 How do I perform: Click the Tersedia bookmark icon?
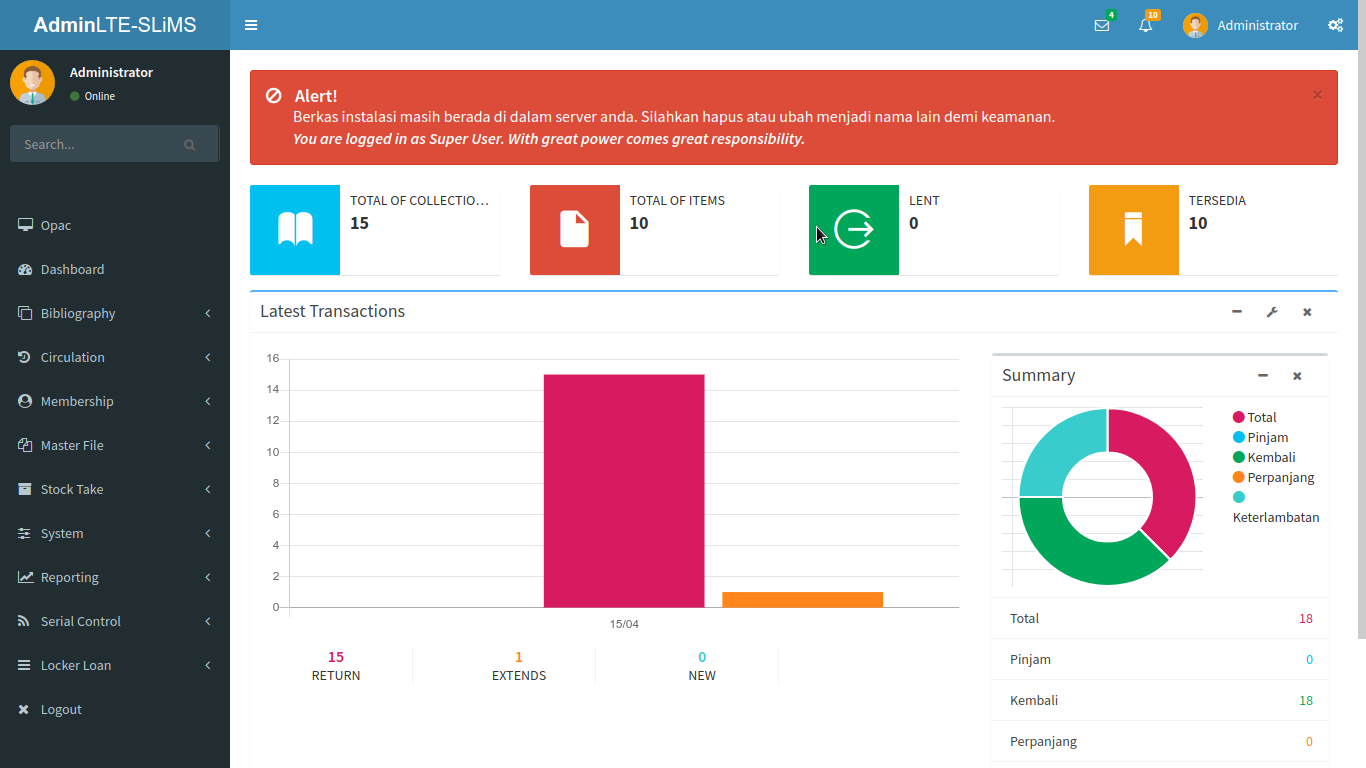pyautogui.click(x=1134, y=230)
